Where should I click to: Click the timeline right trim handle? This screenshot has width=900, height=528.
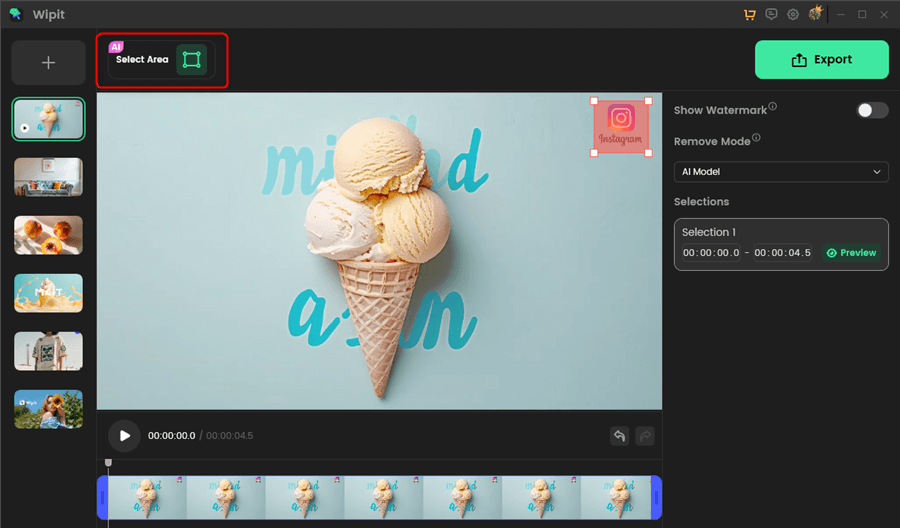pyautogui.click(x=656, y=498)
